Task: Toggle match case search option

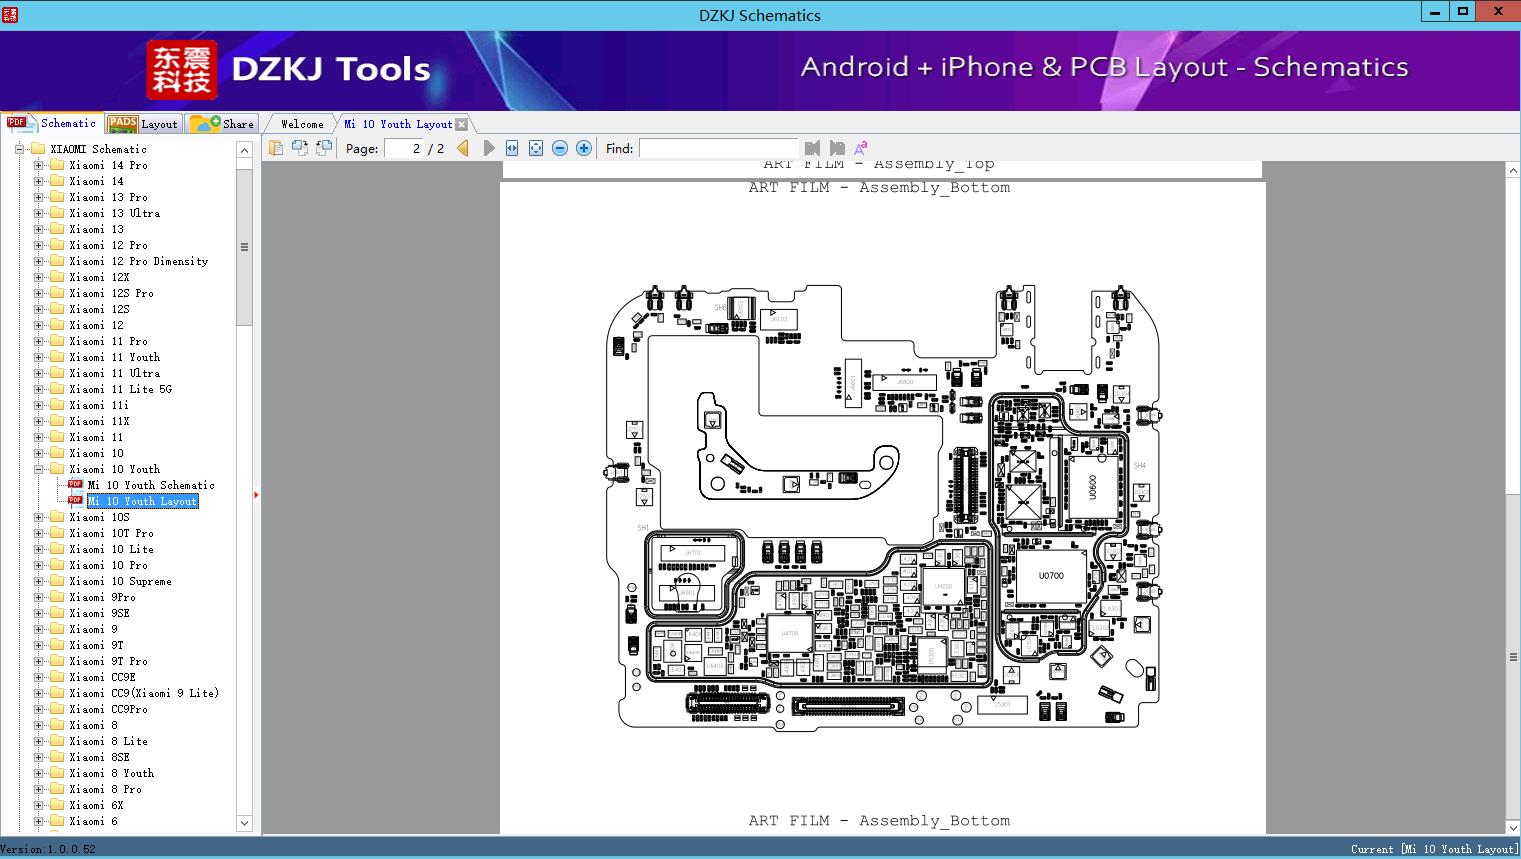Action: [860, 148]
